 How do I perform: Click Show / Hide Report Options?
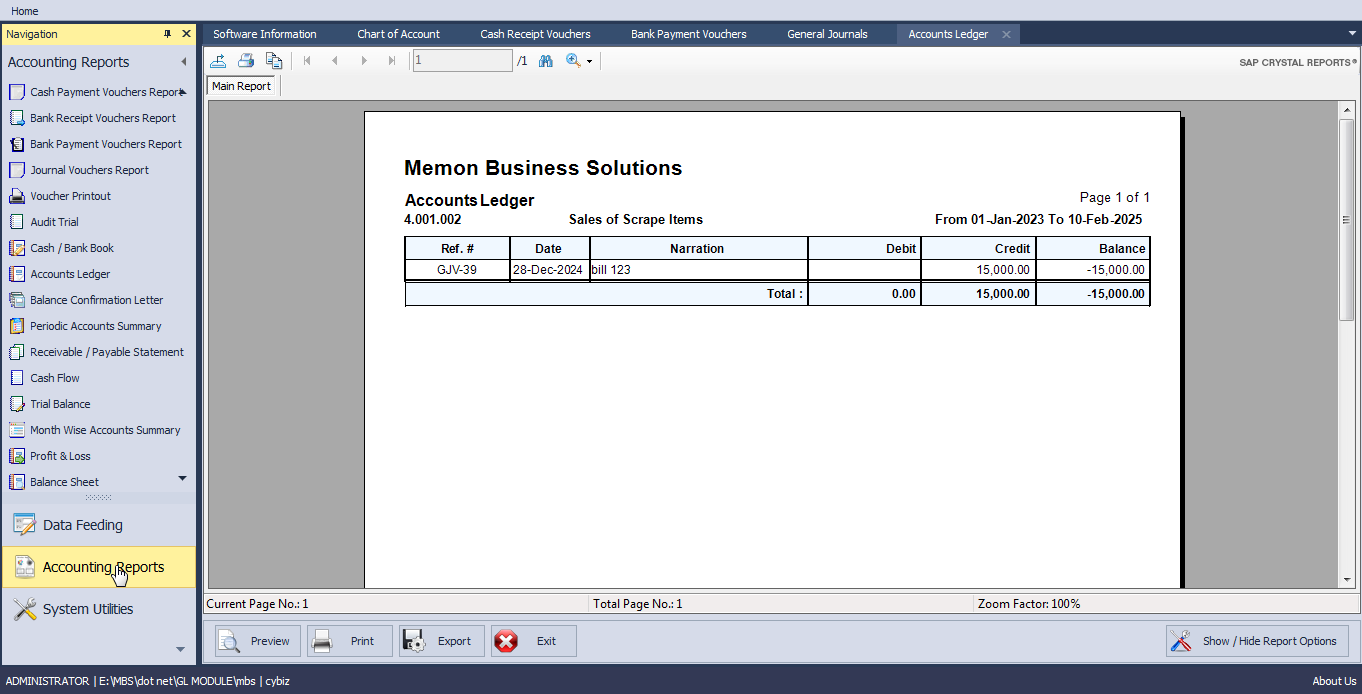1257,641
